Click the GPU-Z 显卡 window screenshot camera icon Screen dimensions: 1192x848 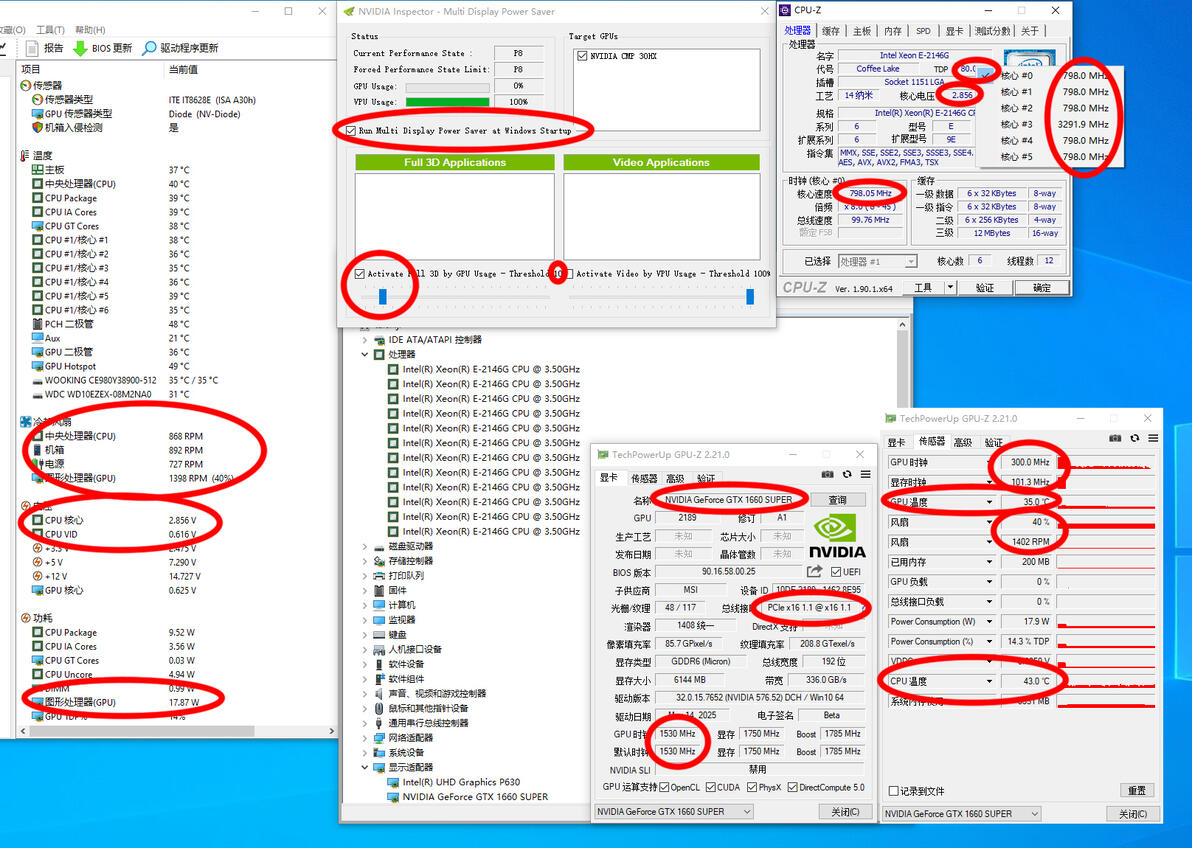(x=828, y=475)
